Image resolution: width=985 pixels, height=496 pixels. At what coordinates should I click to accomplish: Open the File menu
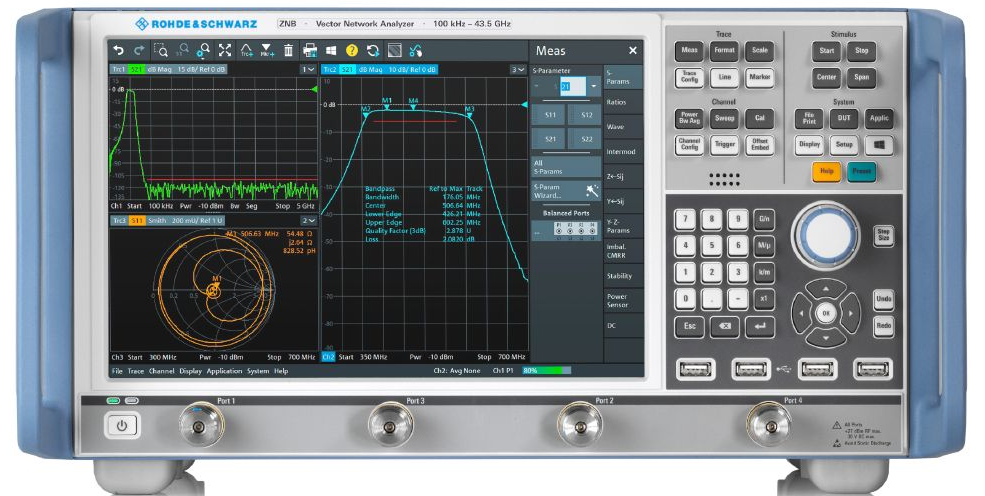(x=117, y=371)
